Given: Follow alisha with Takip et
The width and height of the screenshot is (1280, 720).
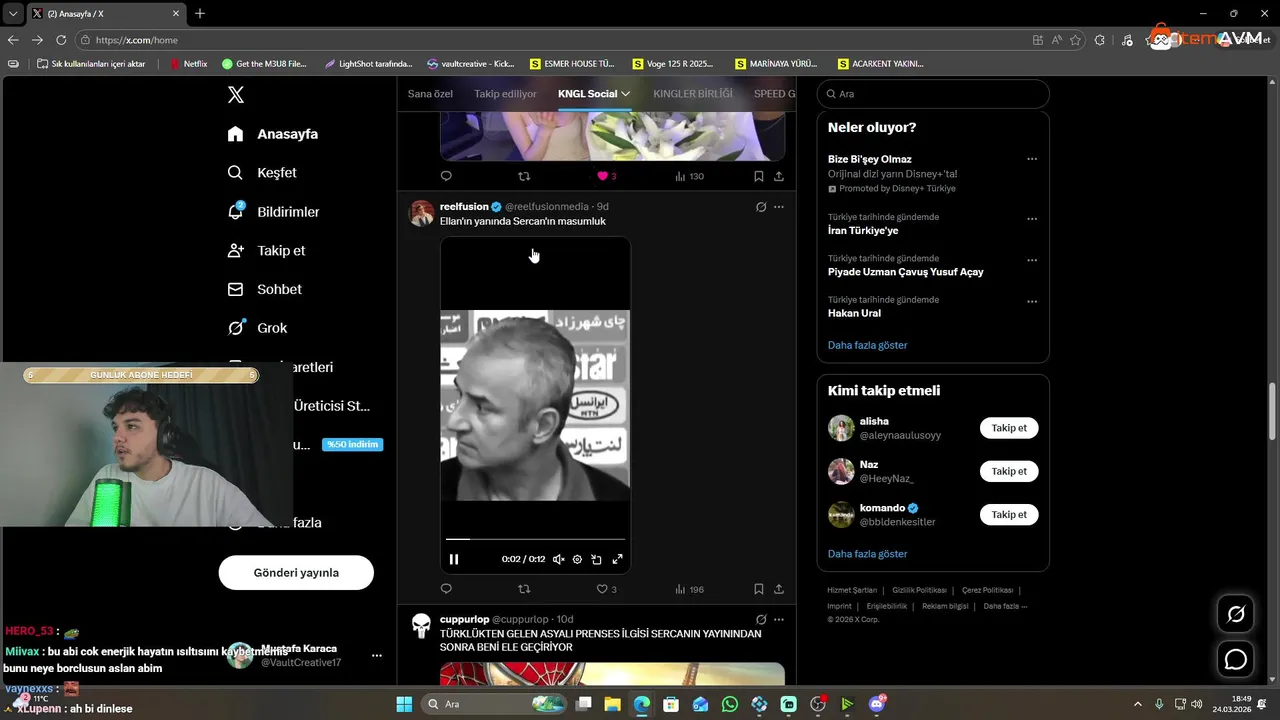Looking at the screenshot, I should pyautogui.click(x=1009, y=428).
